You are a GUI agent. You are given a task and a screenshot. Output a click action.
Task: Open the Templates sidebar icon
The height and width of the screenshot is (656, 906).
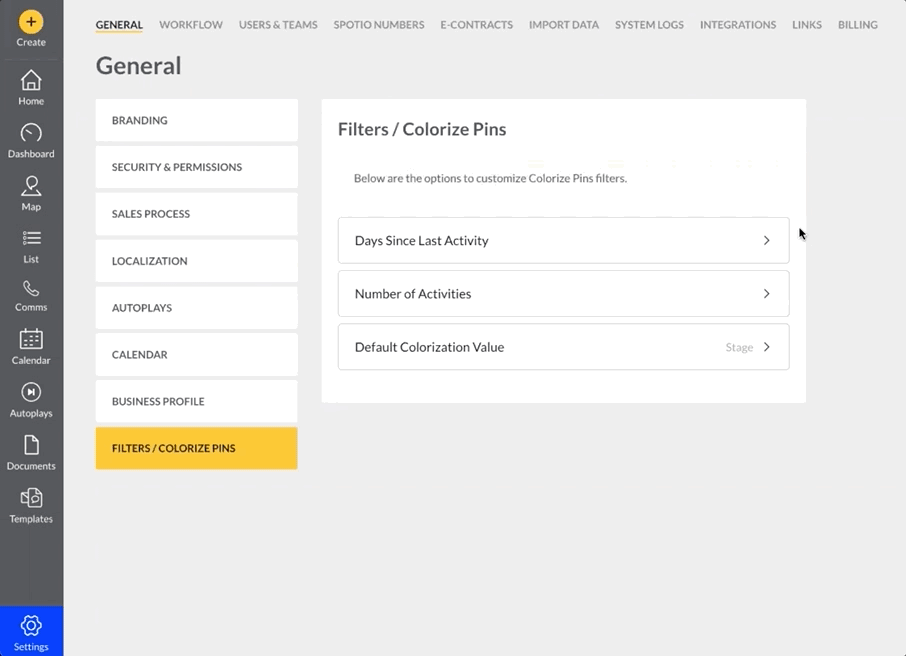point(30,503)
